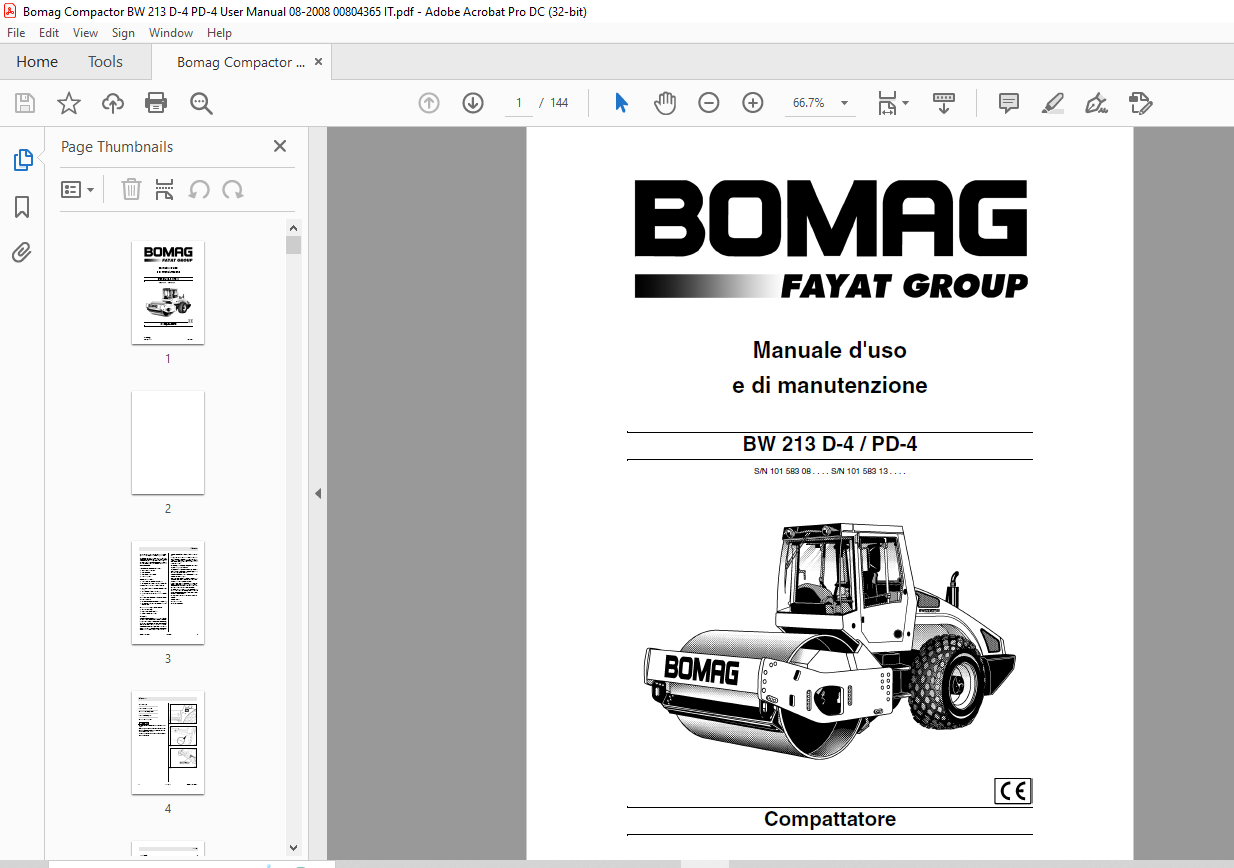Open the Help menu
Viewport: 1234px width, 868px height.
(x=219, y=33)
